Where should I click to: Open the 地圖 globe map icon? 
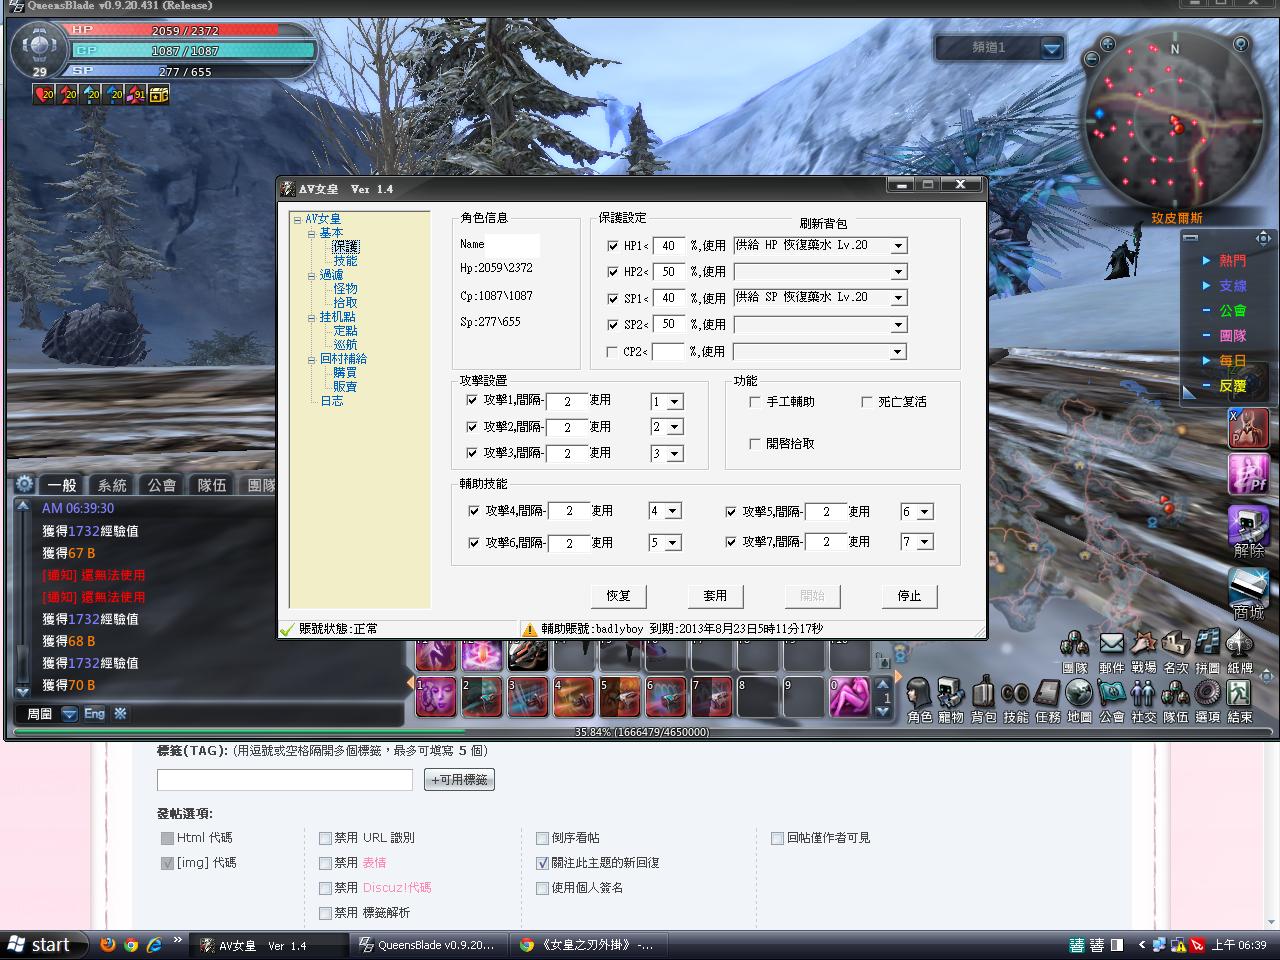[1079, 693]
